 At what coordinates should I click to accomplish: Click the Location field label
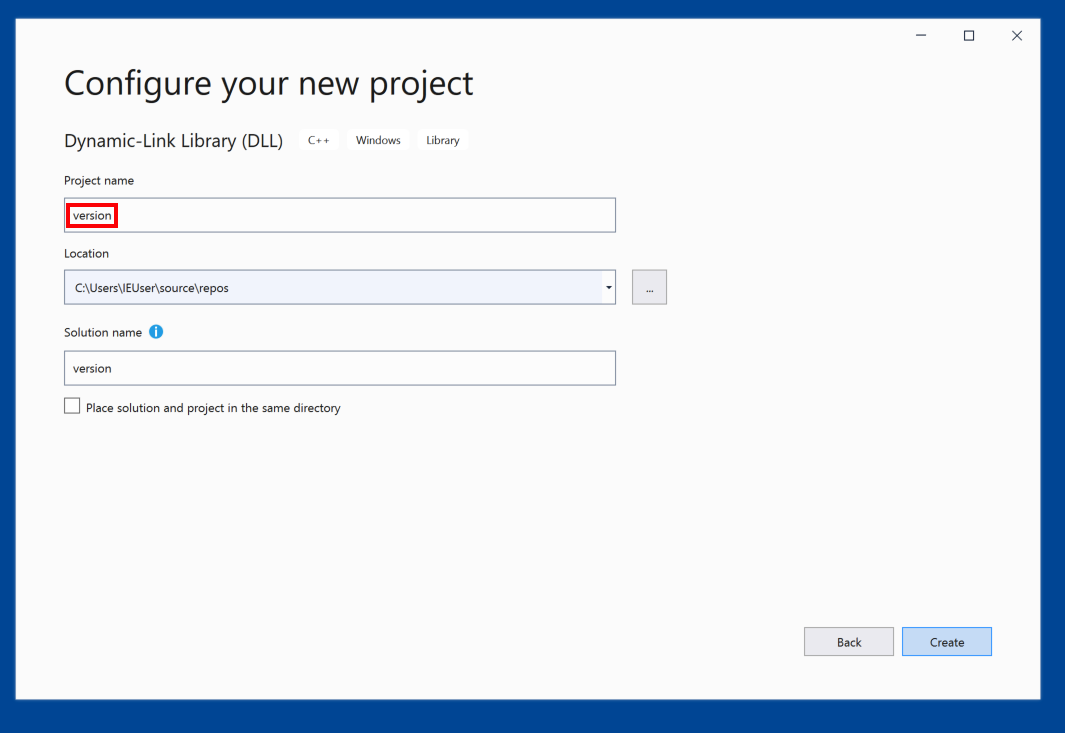tap(87, 254)
